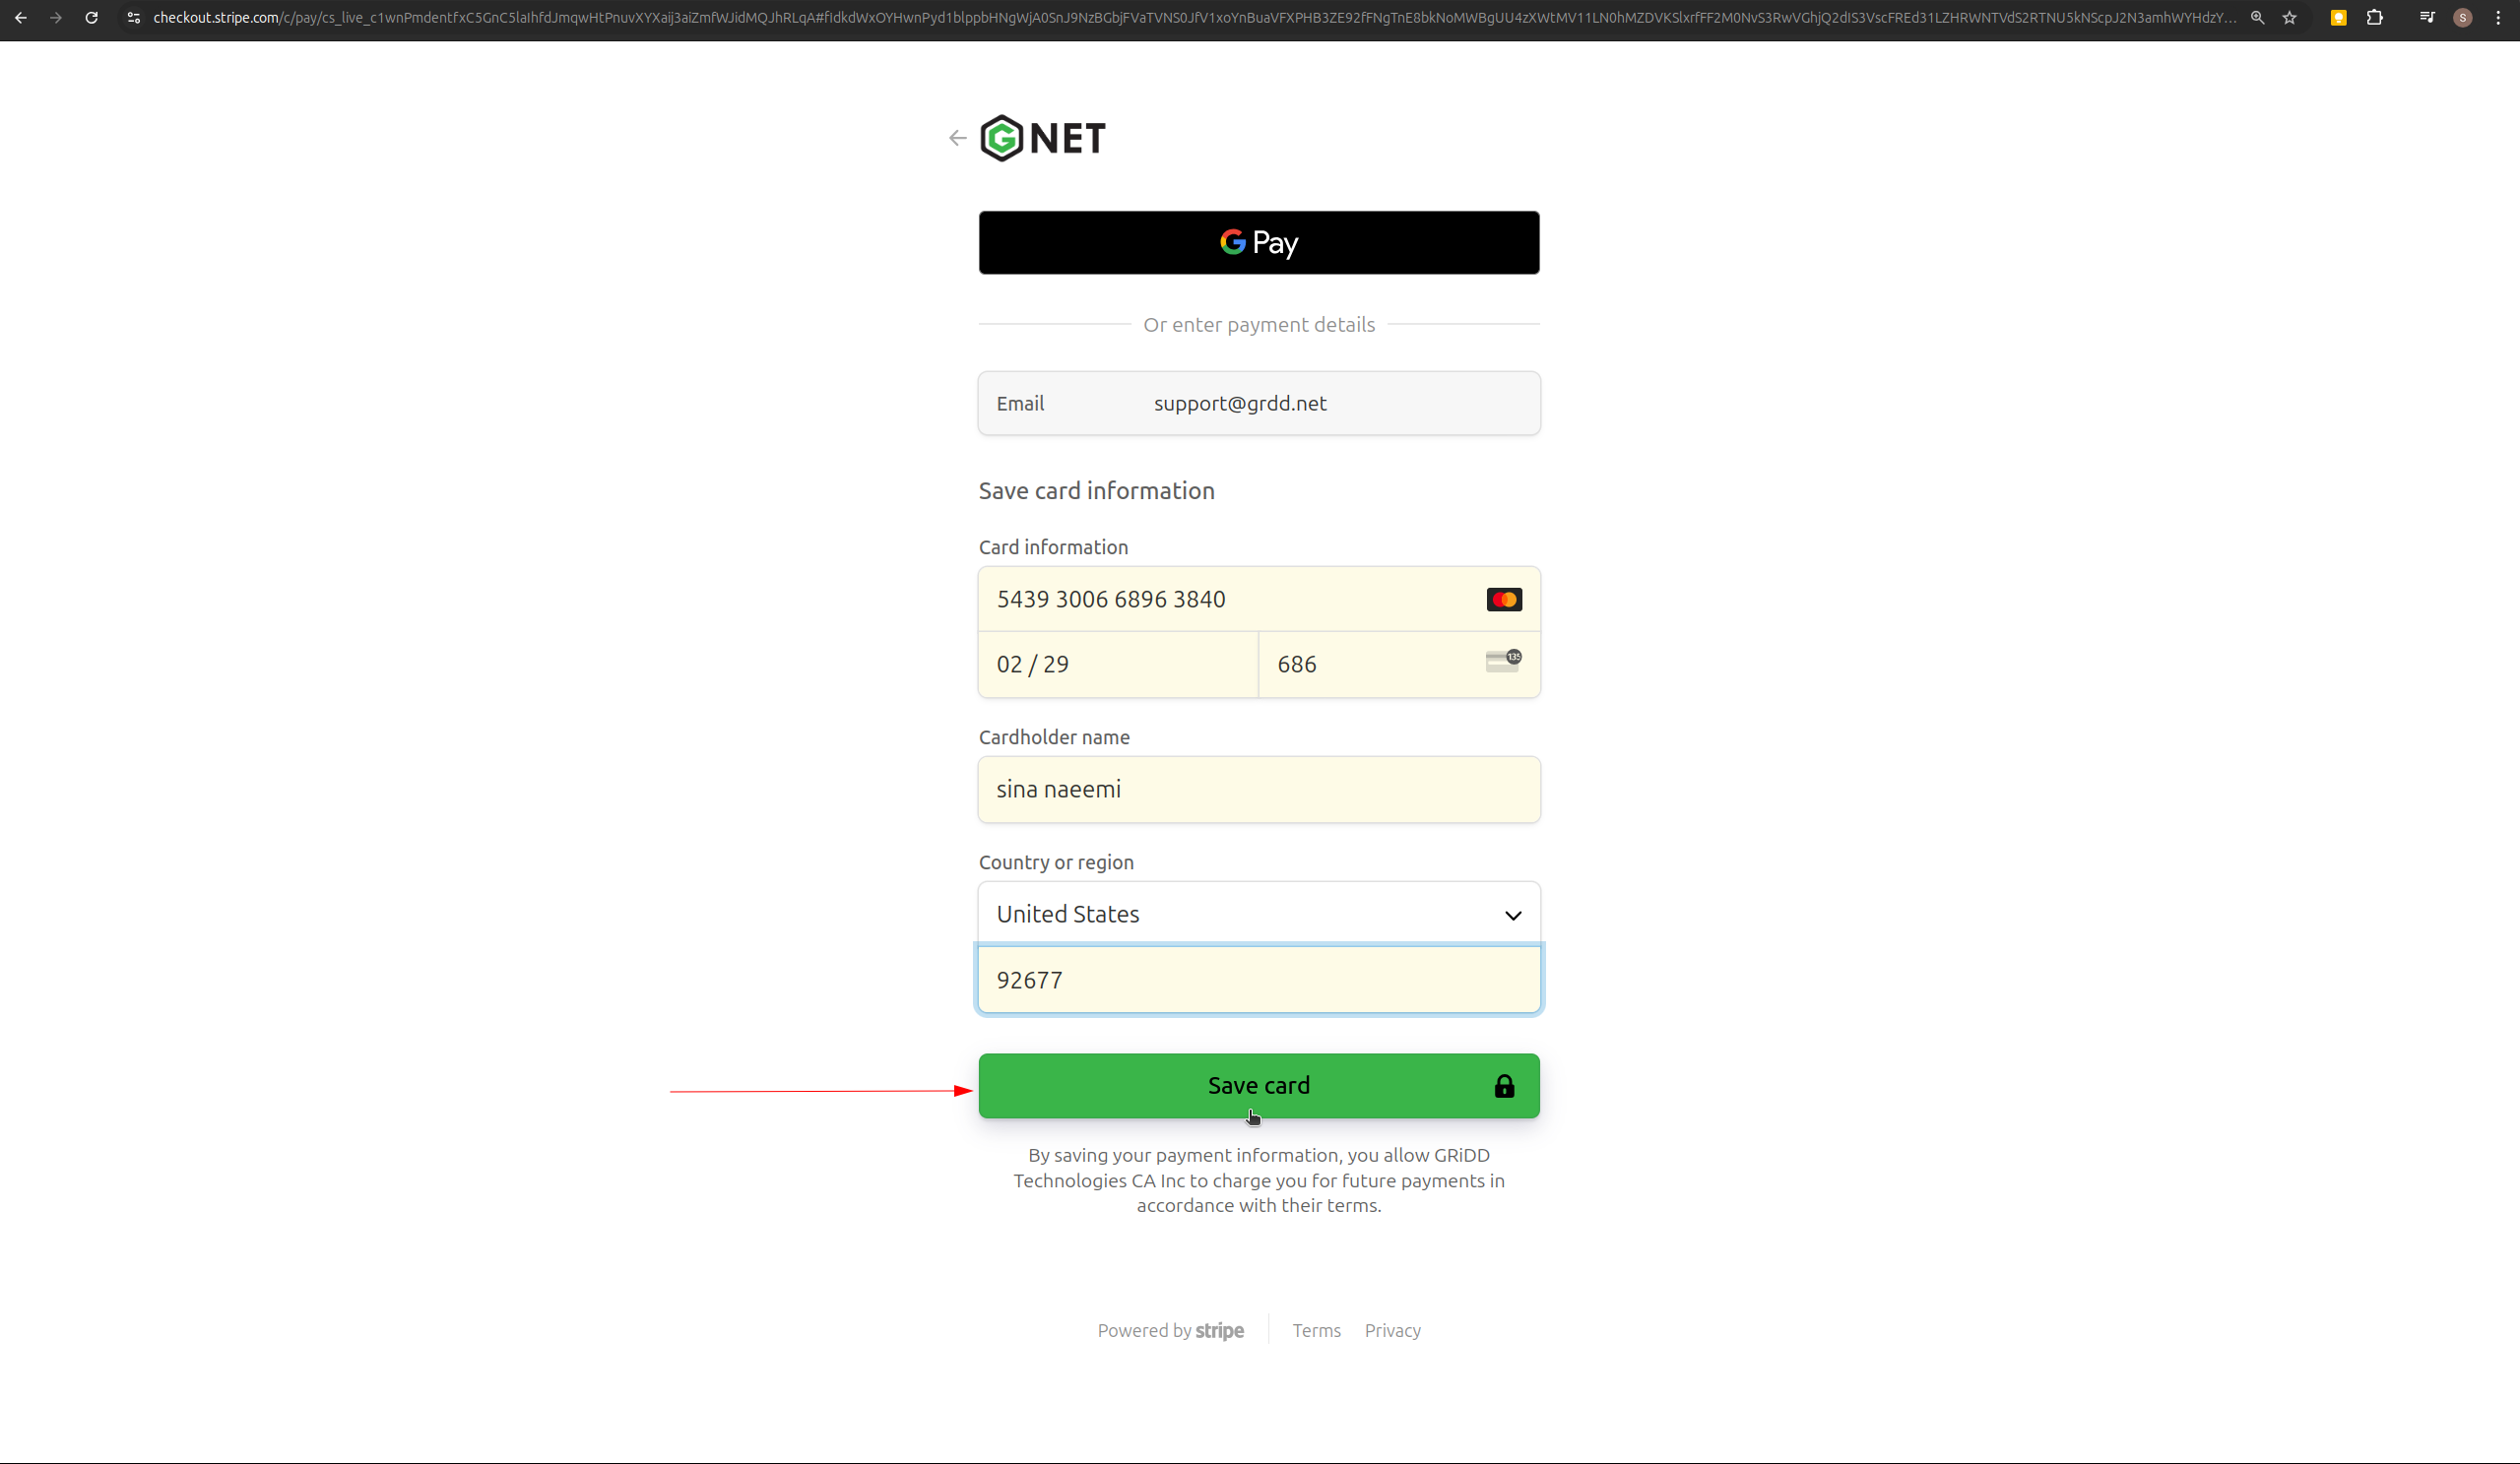Open the Extensions puzzle menu
The width and height of the screenshot is (2520, 1464).
(2375, 18)
